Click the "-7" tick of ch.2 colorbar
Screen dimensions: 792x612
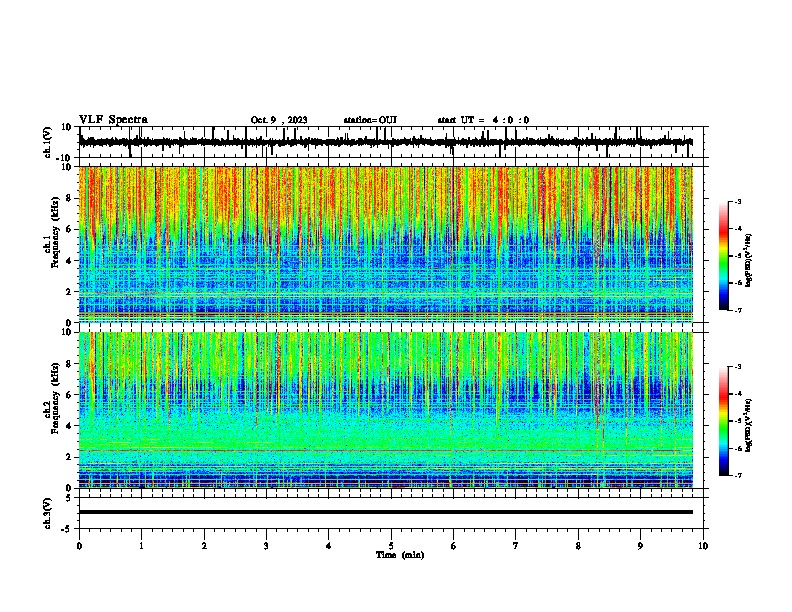tap(738, 475)
